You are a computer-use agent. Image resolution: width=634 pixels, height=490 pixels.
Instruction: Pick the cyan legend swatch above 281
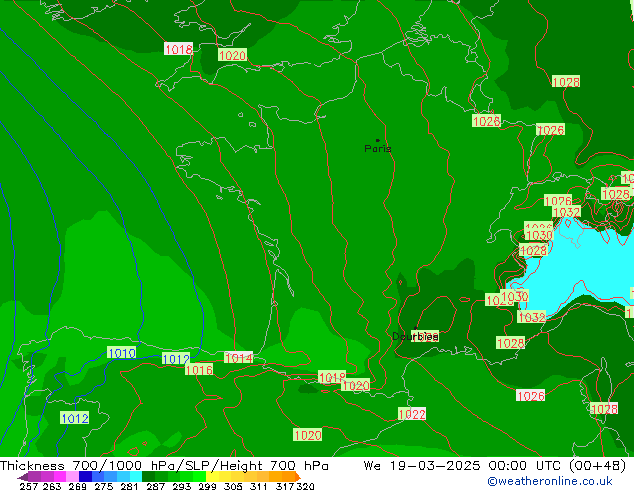[x=136, y=476]
